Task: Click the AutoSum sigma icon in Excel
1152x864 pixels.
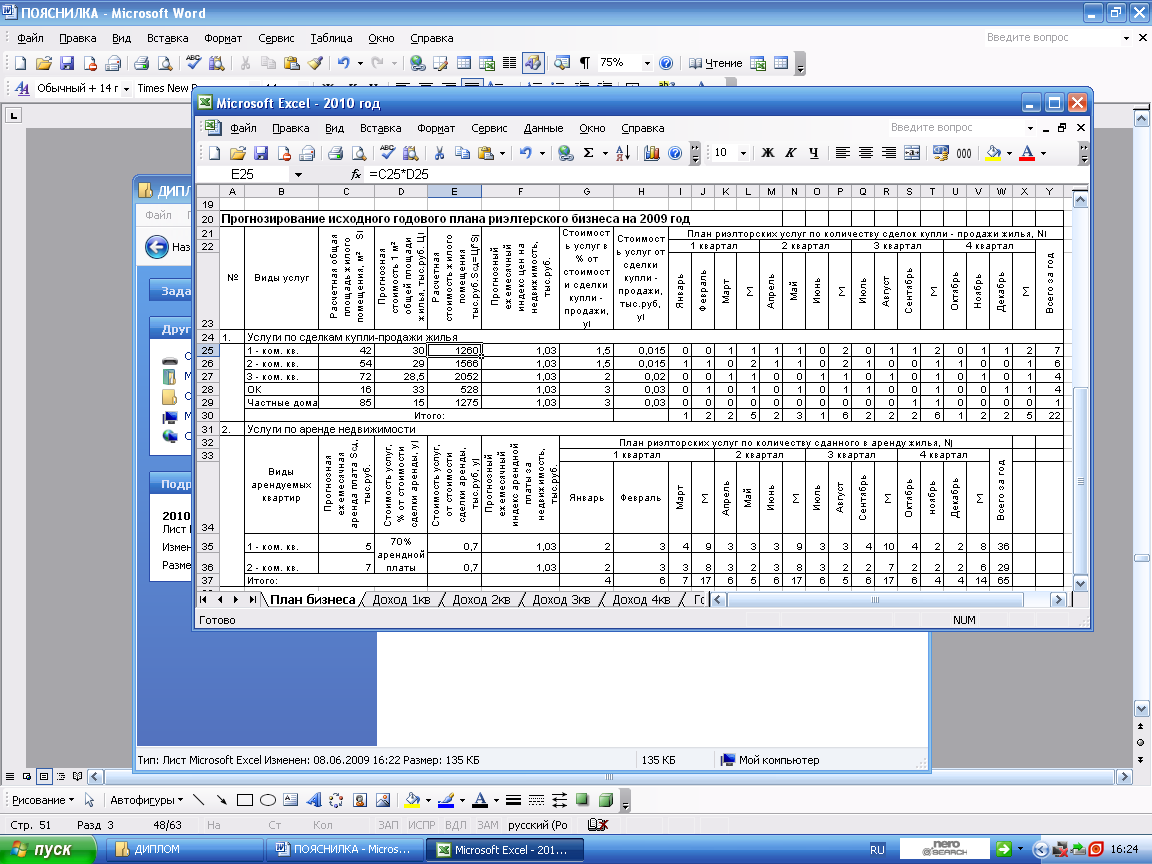Action: [589, 153]
